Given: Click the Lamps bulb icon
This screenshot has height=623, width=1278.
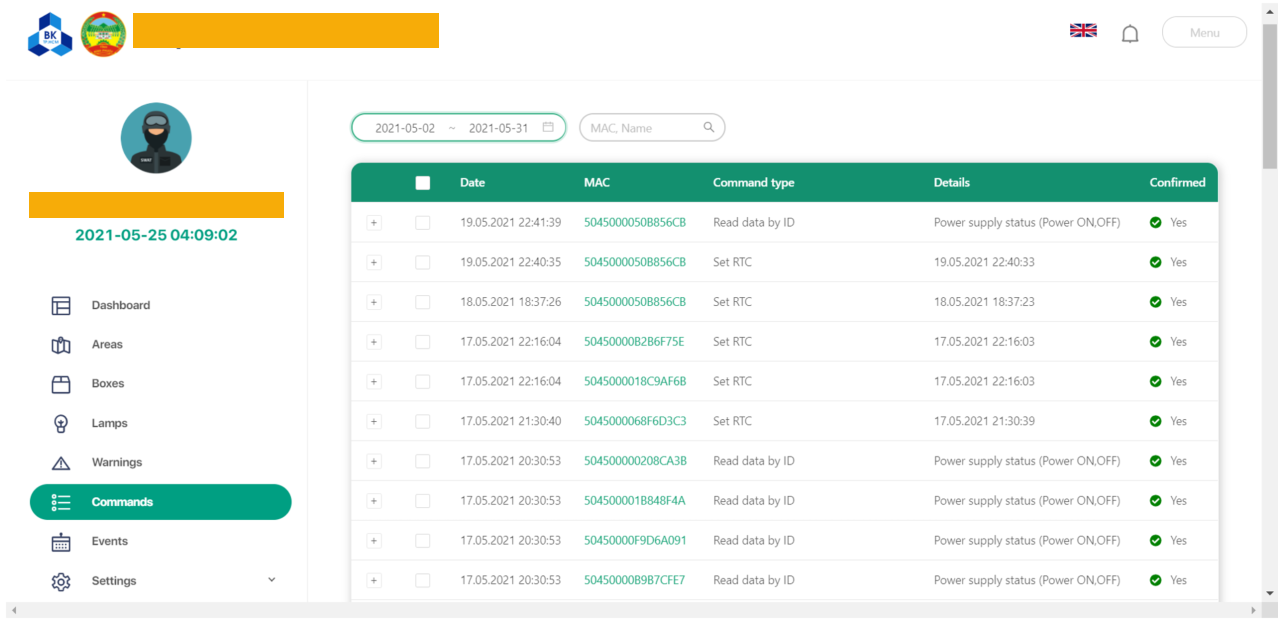Looking at the screenshot, I should [x=61, y=423].
